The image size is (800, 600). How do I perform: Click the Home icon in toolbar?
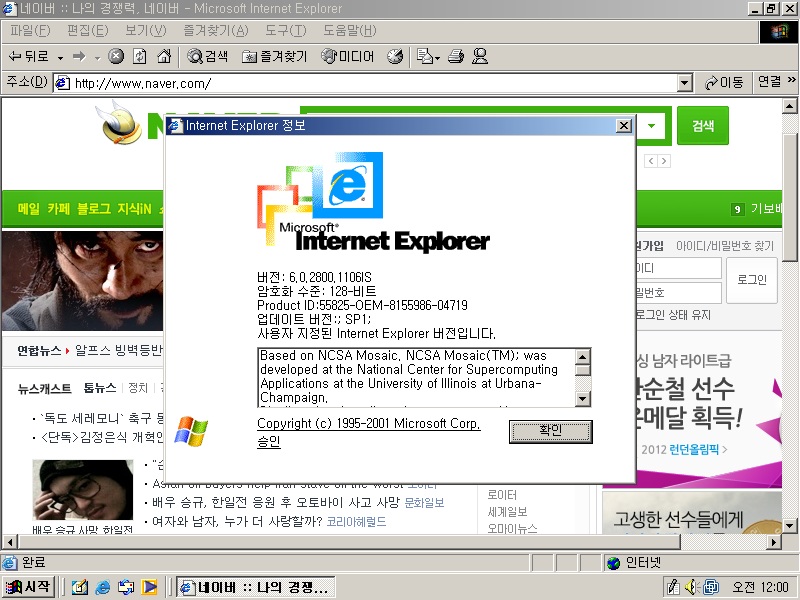tap(164, 56)
